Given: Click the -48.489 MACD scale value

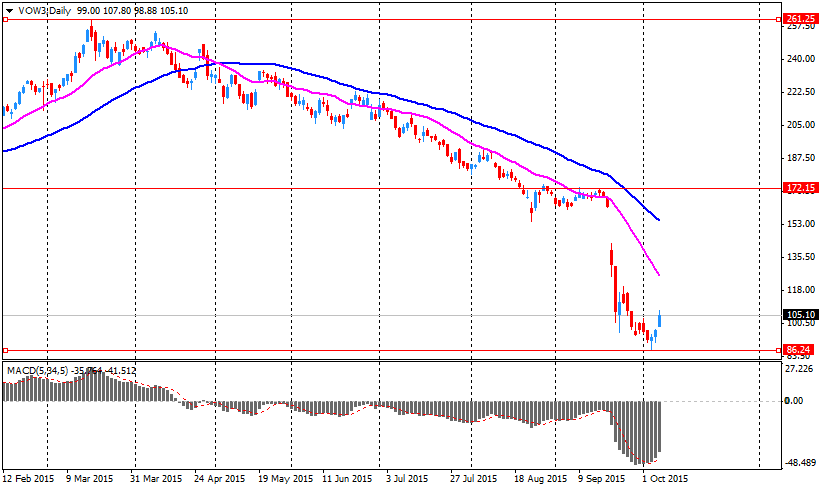Looking at the screenshot, I should point(801,463).
